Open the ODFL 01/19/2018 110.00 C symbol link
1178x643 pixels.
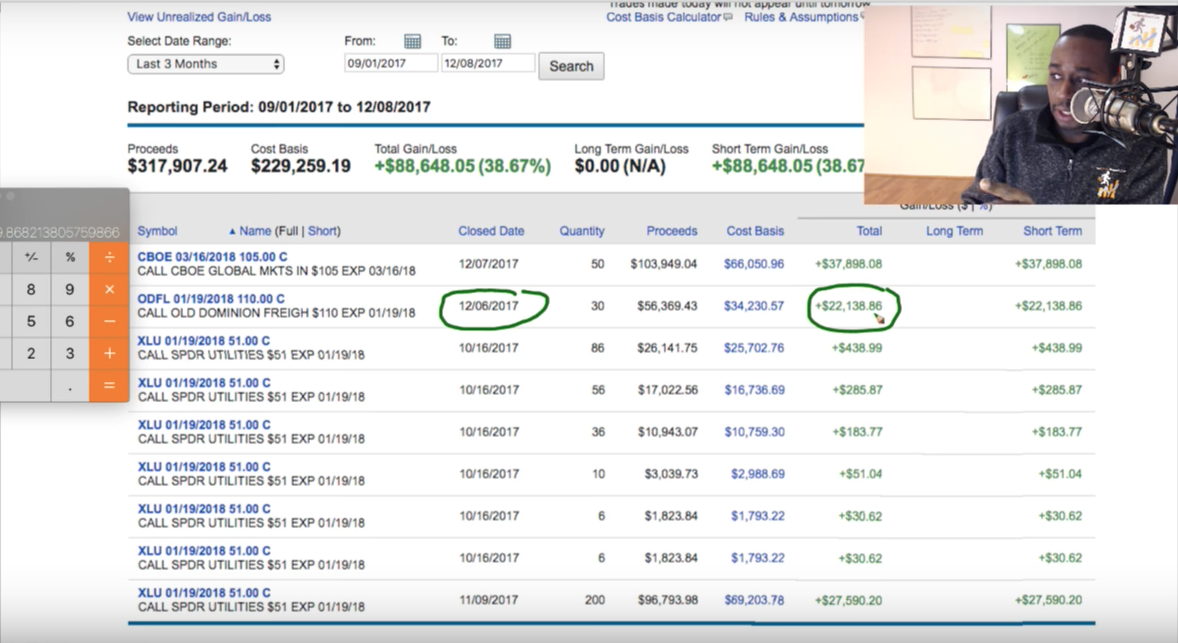point(210,299)
